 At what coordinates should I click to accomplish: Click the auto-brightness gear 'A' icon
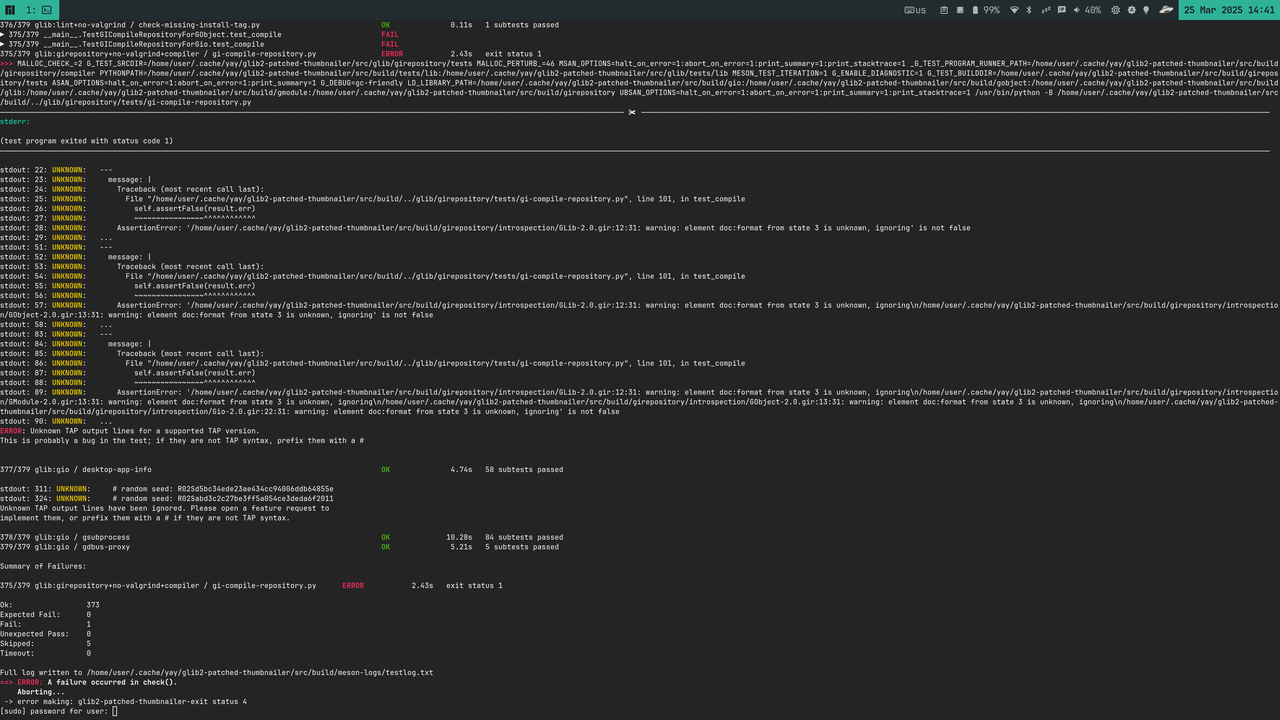tap(1131, 10)
